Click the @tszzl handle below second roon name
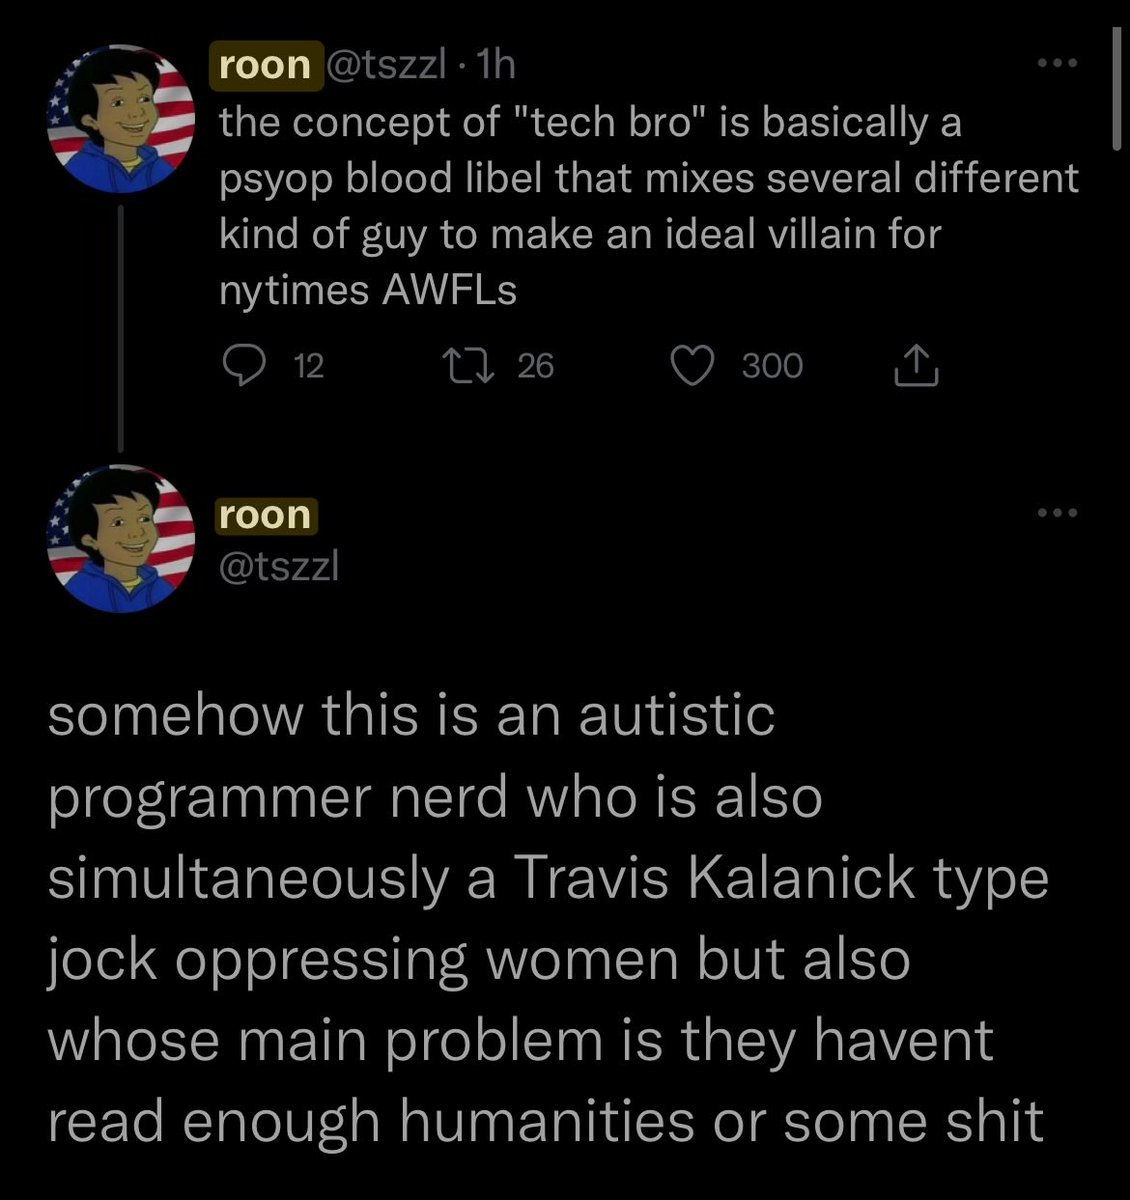 point(279,567)
